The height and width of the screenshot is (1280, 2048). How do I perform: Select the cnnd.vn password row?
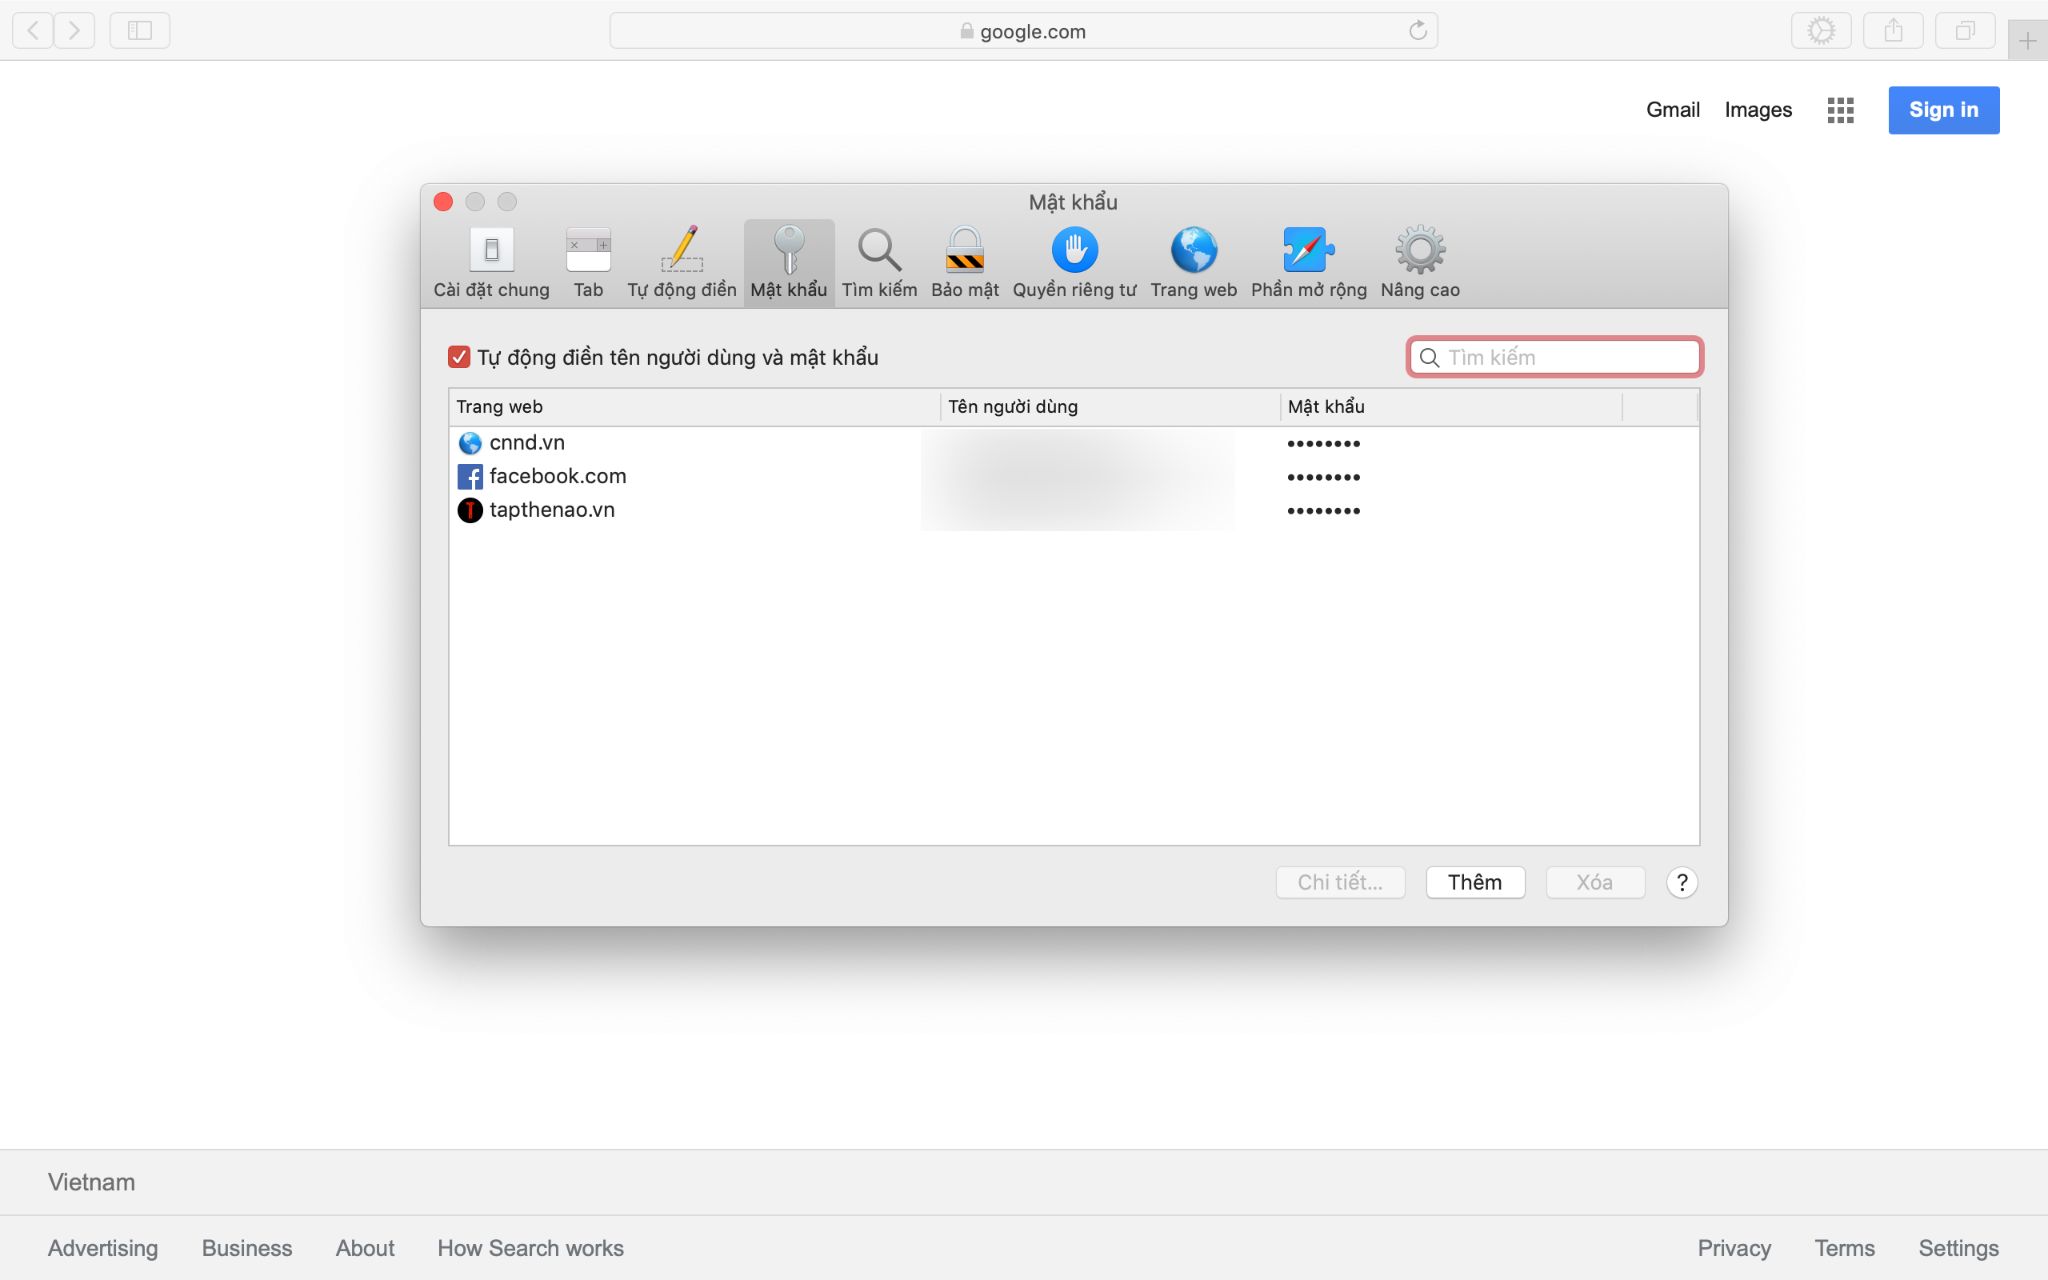point(527,442)
